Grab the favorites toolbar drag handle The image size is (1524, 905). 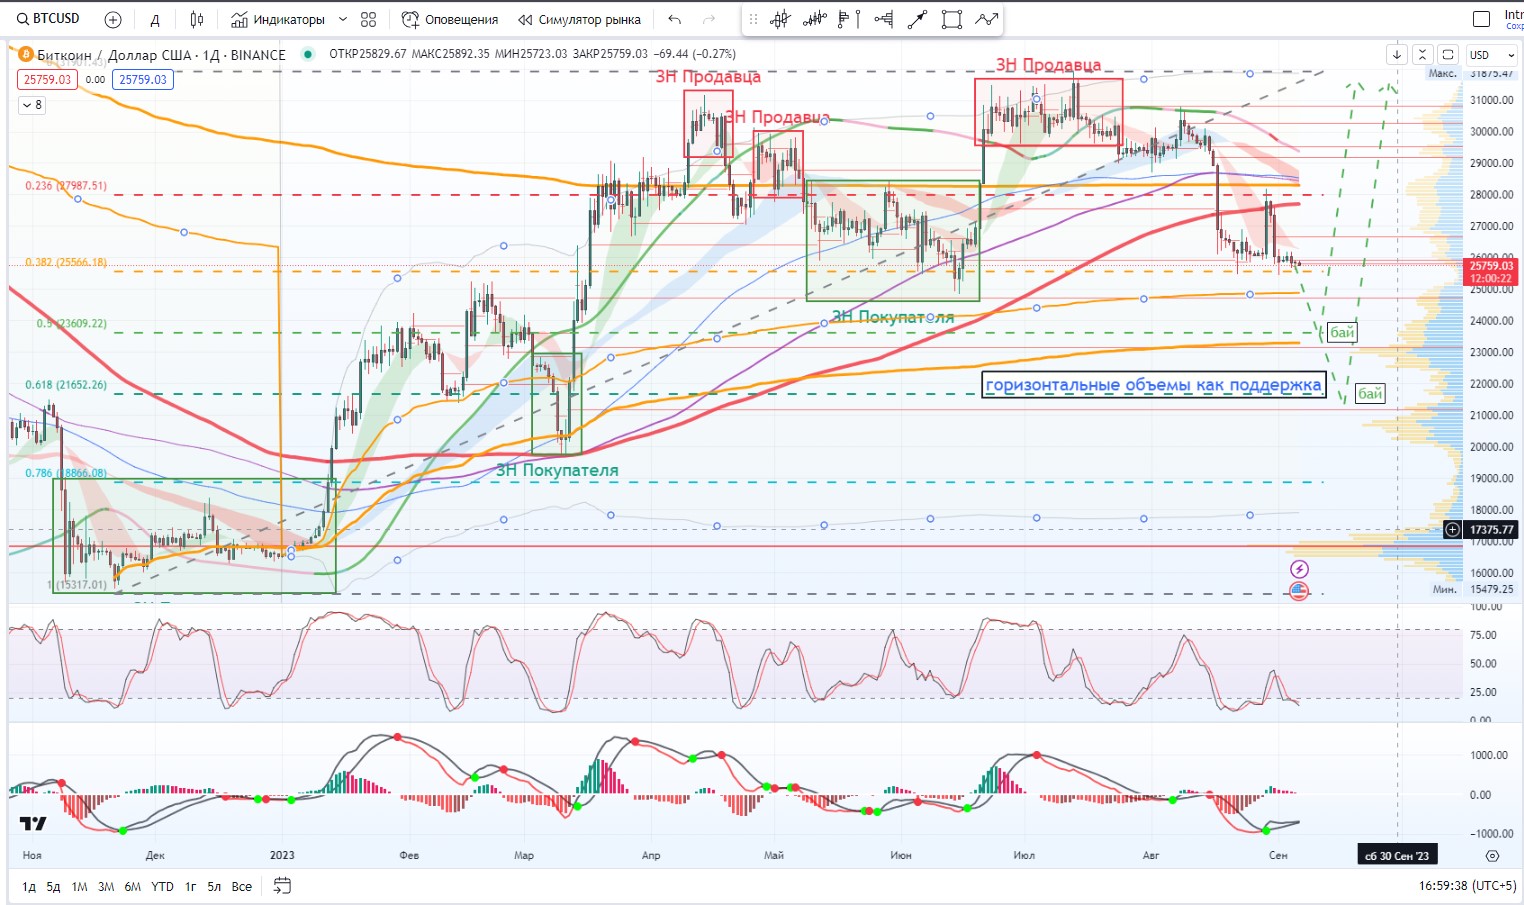click(753, 19)
